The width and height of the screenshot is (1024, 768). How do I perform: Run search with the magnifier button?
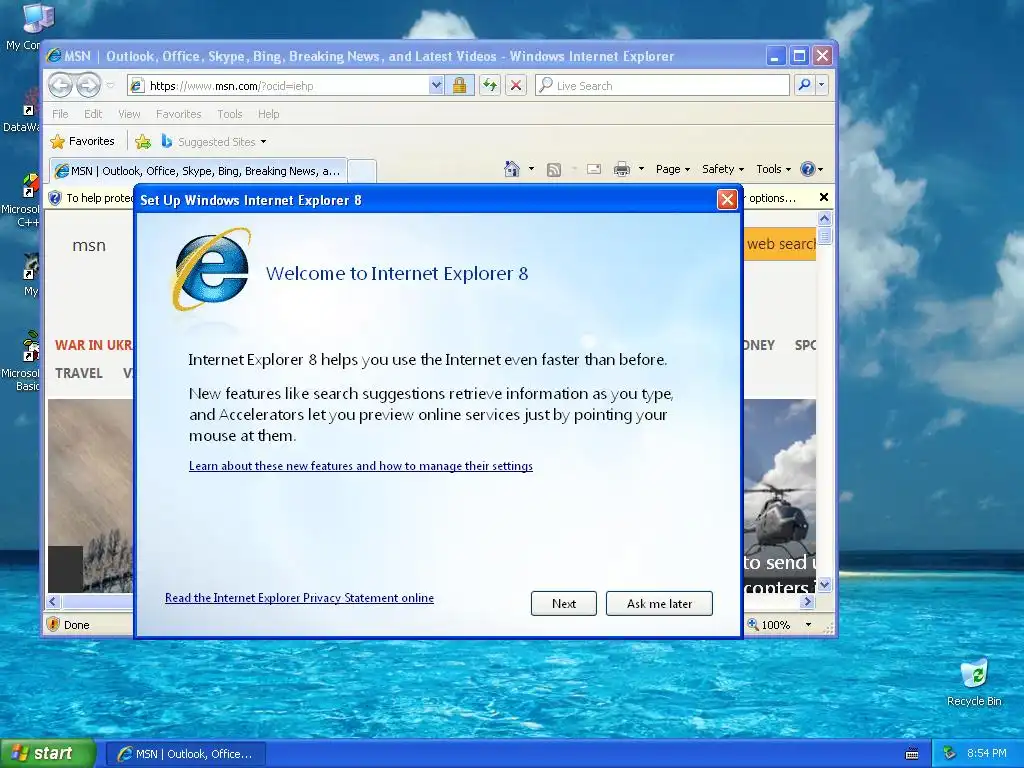pyautogui.click(x=805, y=86)
